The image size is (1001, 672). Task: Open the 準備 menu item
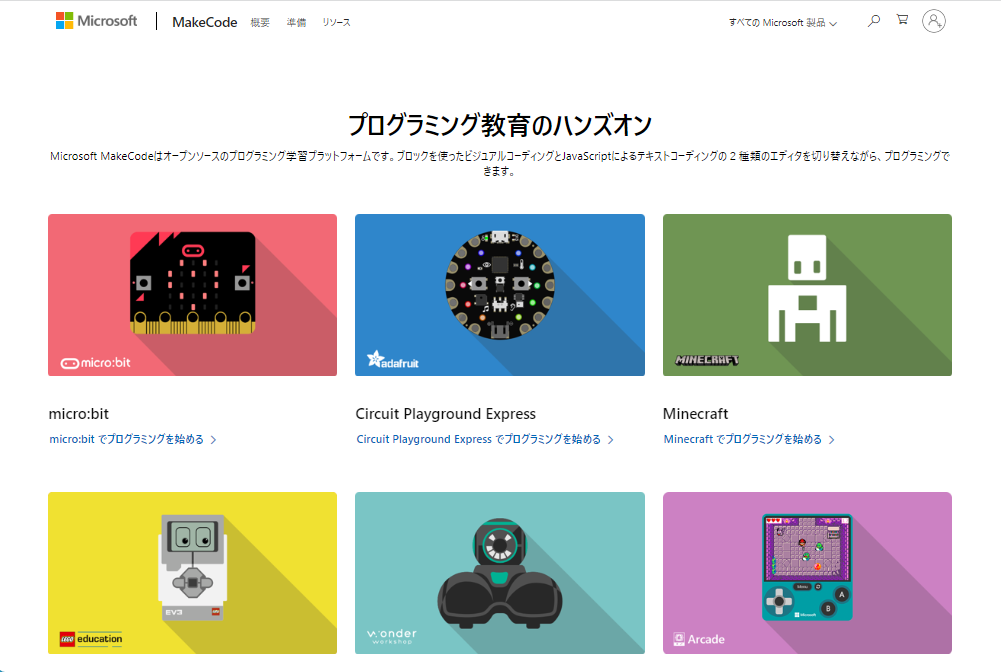(296, 22)
